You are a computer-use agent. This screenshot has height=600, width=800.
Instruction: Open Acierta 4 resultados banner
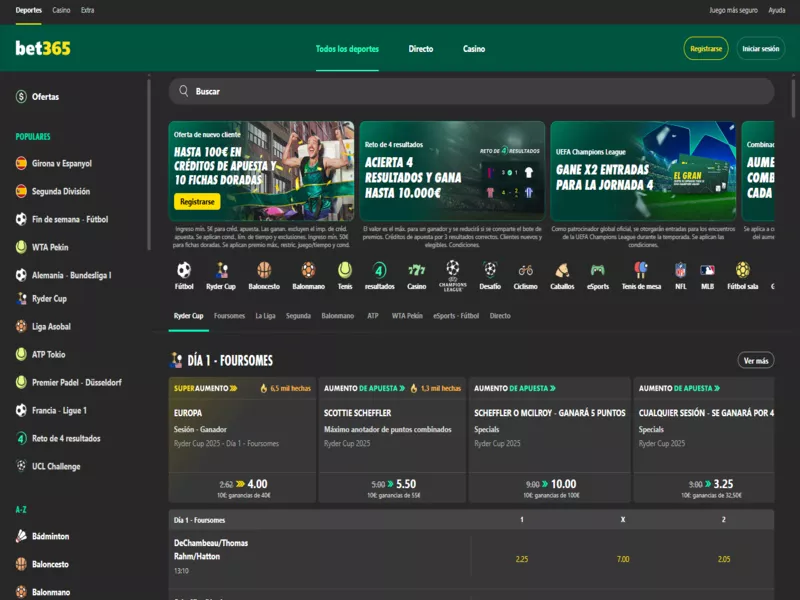click(452, 171)
